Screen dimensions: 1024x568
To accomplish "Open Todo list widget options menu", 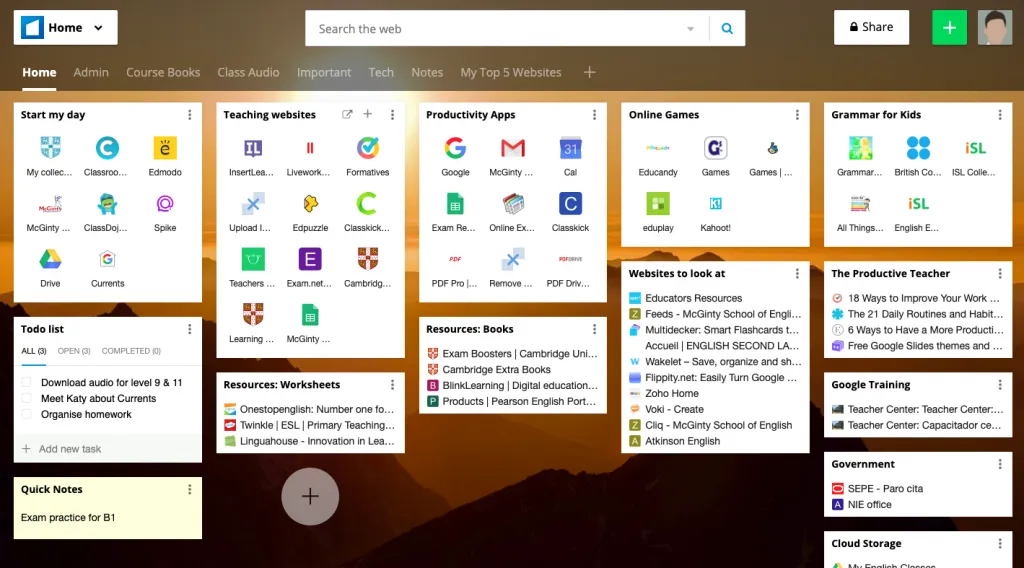I will pyautogui.click(x=189, y=329).
